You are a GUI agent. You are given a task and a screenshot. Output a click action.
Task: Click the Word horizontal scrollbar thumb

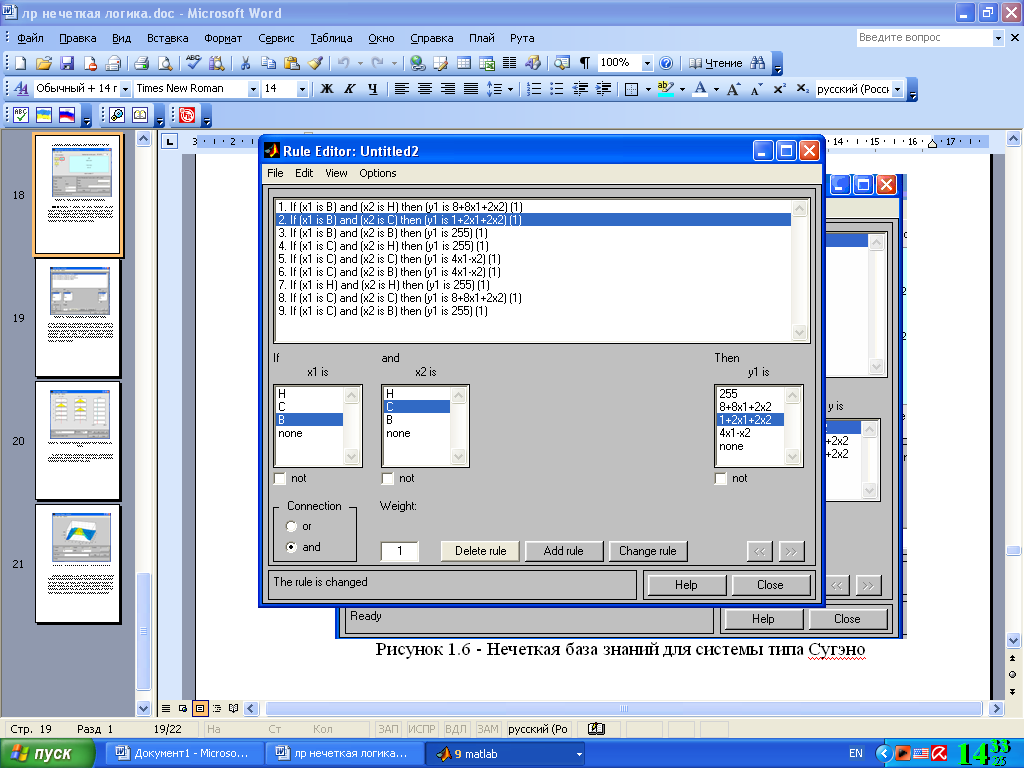coord(624,709)
